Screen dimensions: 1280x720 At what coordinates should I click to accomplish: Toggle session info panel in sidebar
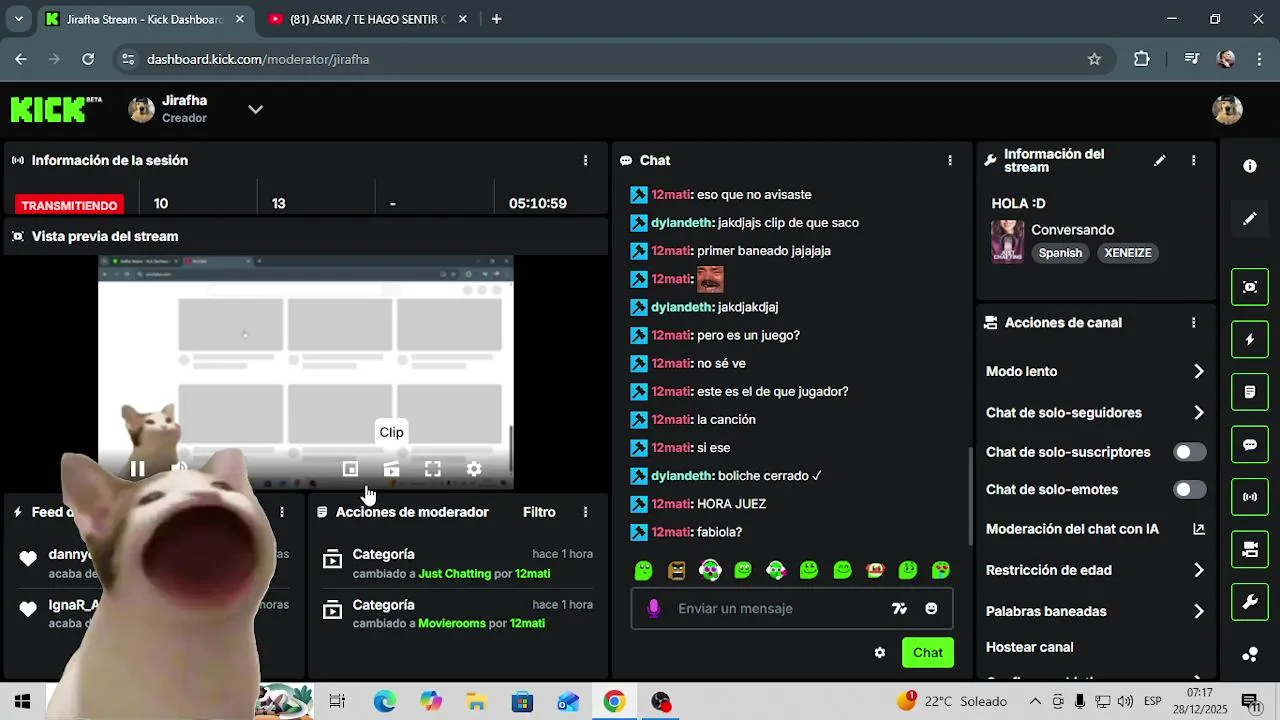tap(1250, 497)
